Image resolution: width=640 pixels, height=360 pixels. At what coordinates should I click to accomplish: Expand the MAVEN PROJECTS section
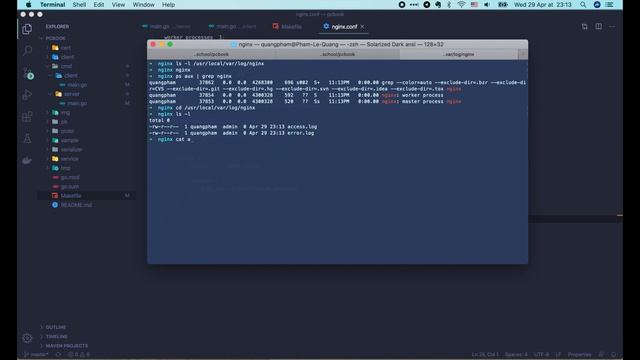click(67, 346)
